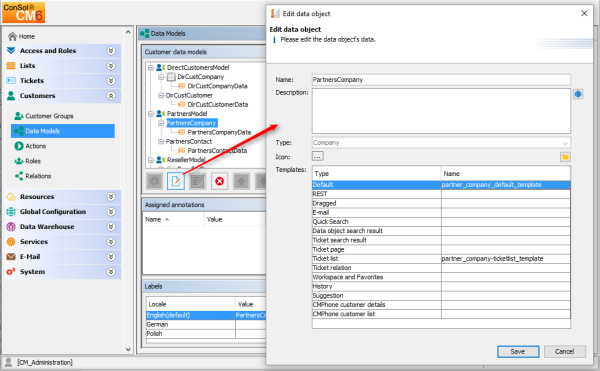The height and width of the screenshot is (371, 600).
Task: Click the red delete button in toolbar
Action: [219, 181]
